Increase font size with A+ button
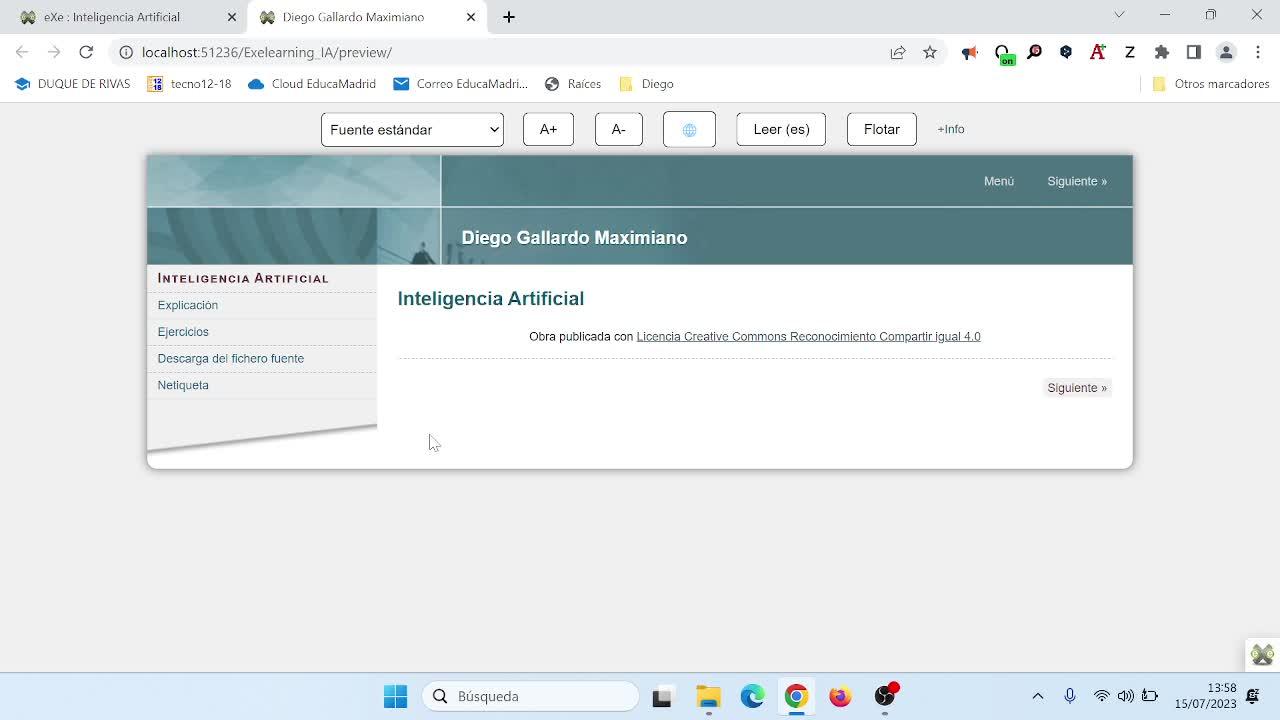The height and width of the screenshot is (720, 1280). coord(548,129)
